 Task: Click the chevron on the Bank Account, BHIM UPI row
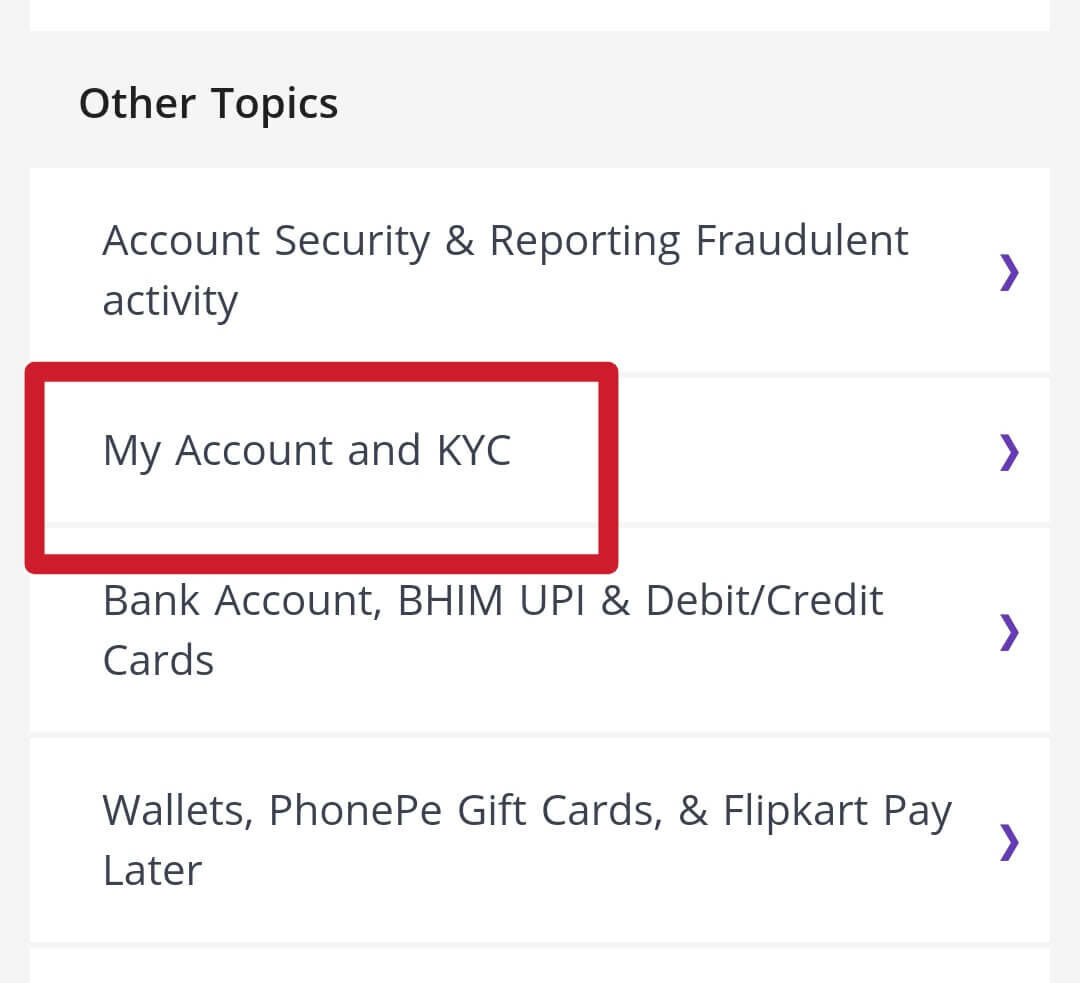1009,631
